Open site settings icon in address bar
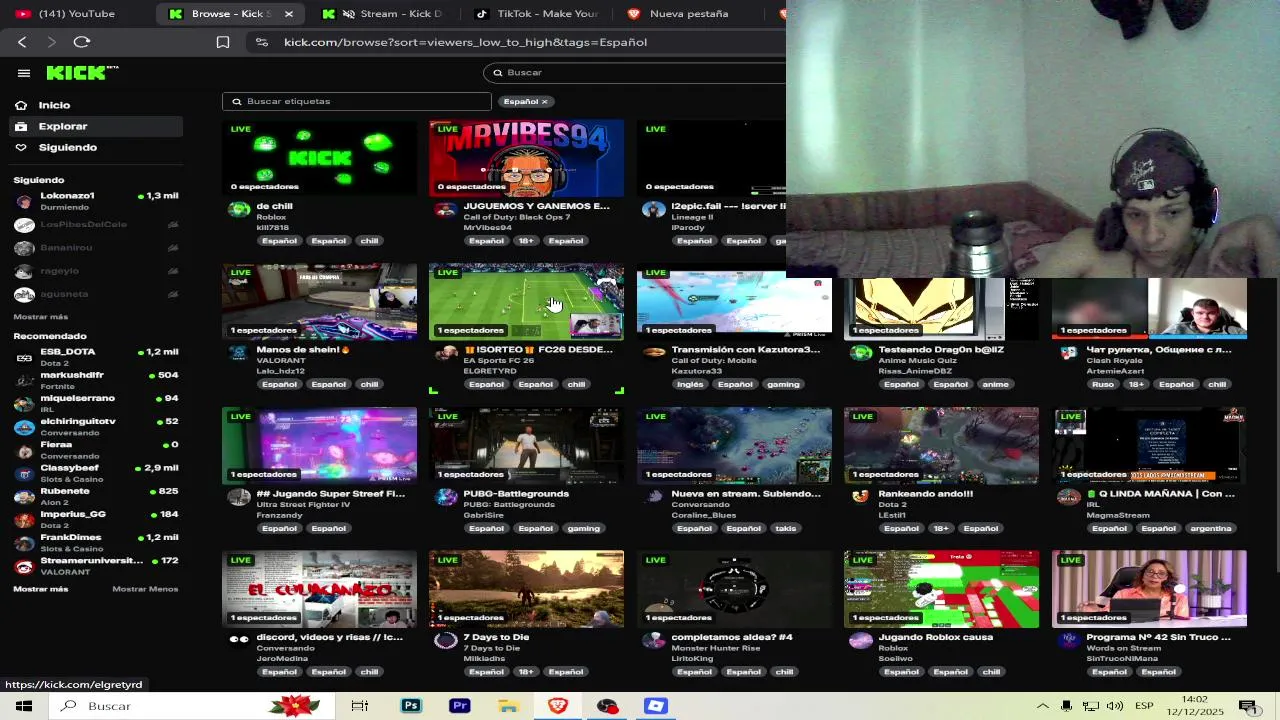 tap(262, 42)
